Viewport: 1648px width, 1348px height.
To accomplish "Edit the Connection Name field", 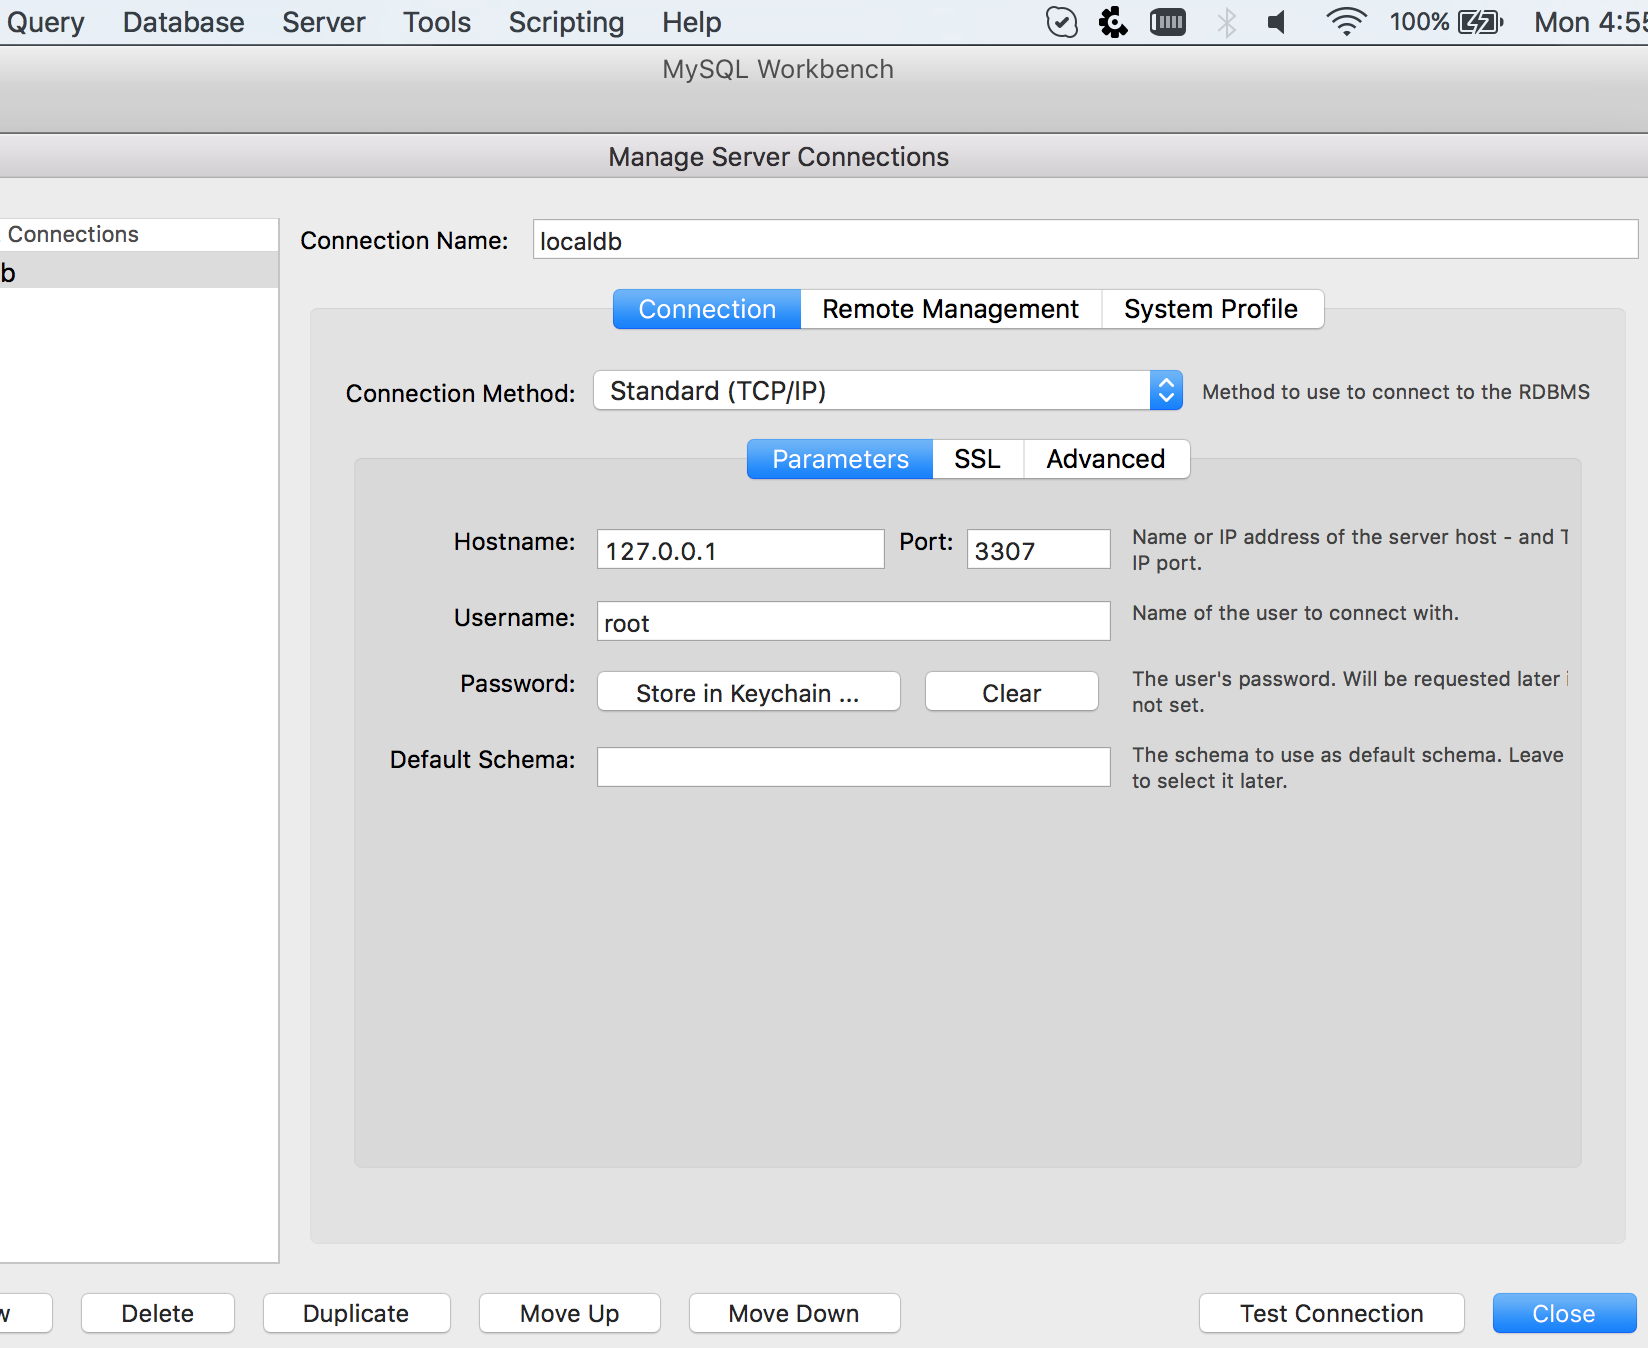I will coord(1085,240).
